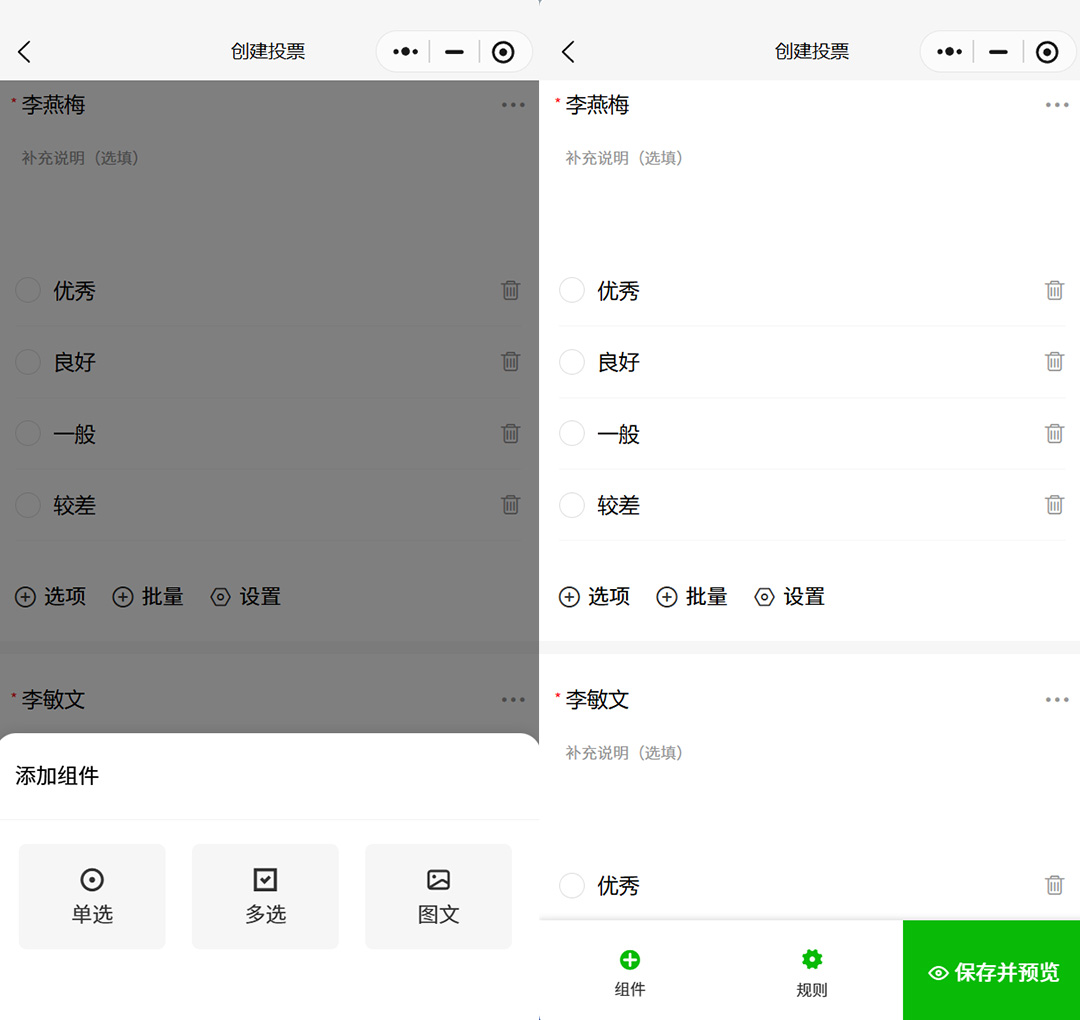1080x1020 pixels.
Task: Delete 较差 option on the undimmed right screen
Action: click(1054, 505)
